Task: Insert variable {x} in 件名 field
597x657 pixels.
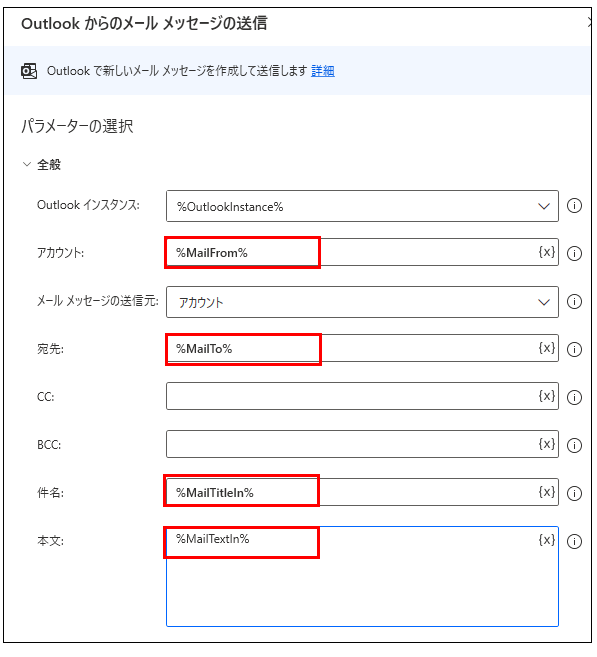Action: (546, 492)
